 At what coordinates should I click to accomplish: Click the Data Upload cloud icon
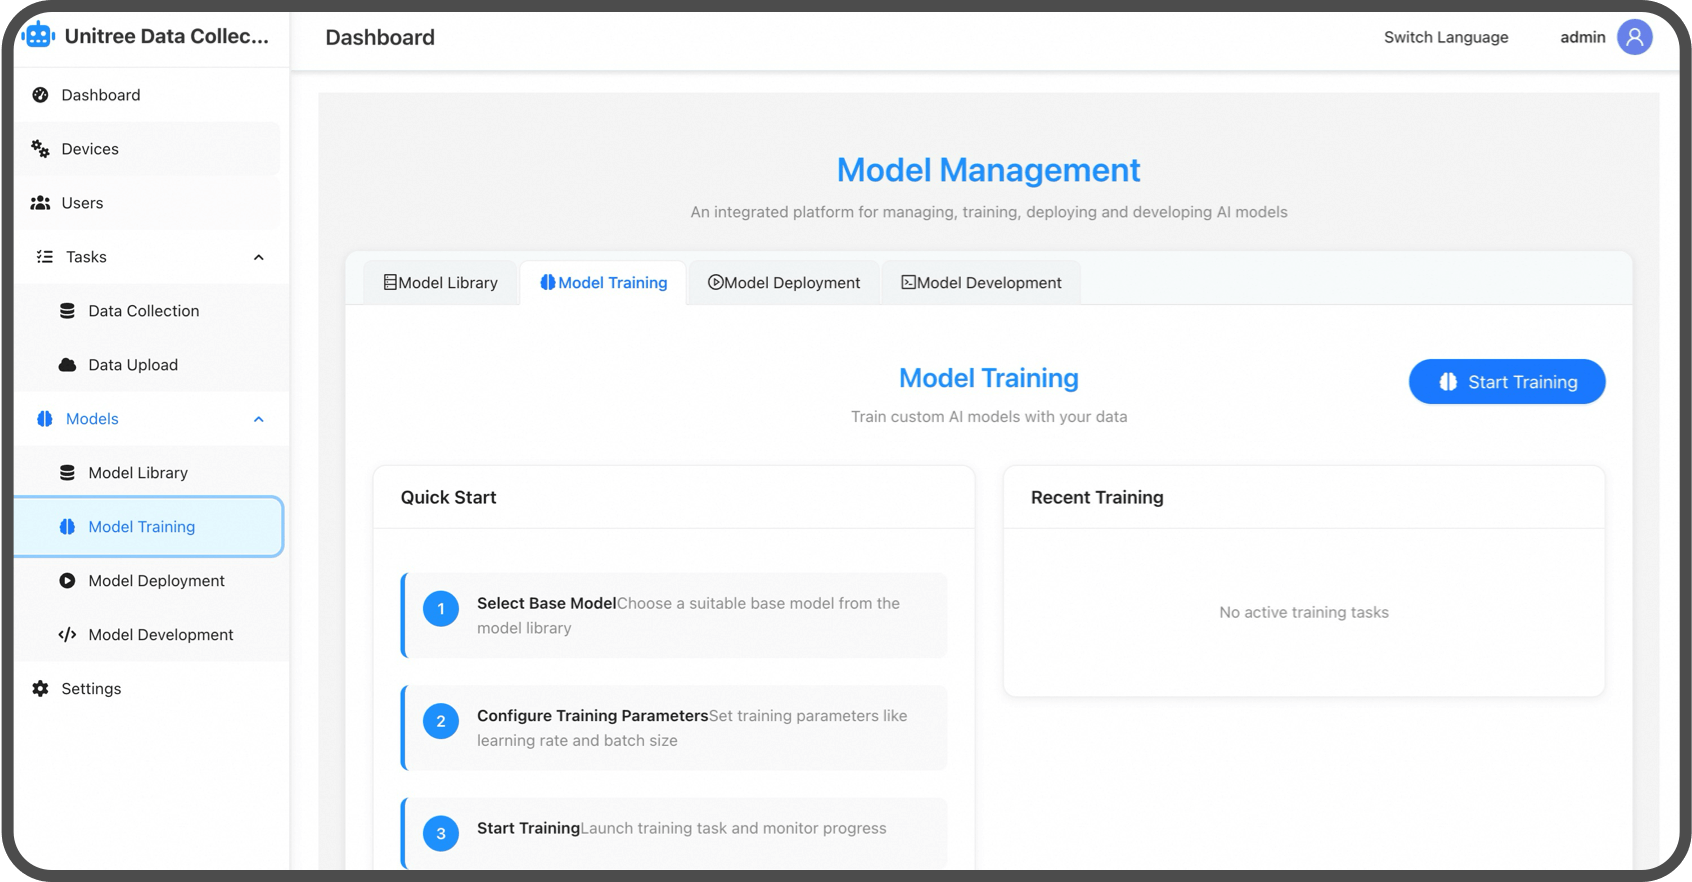point(67,365)
